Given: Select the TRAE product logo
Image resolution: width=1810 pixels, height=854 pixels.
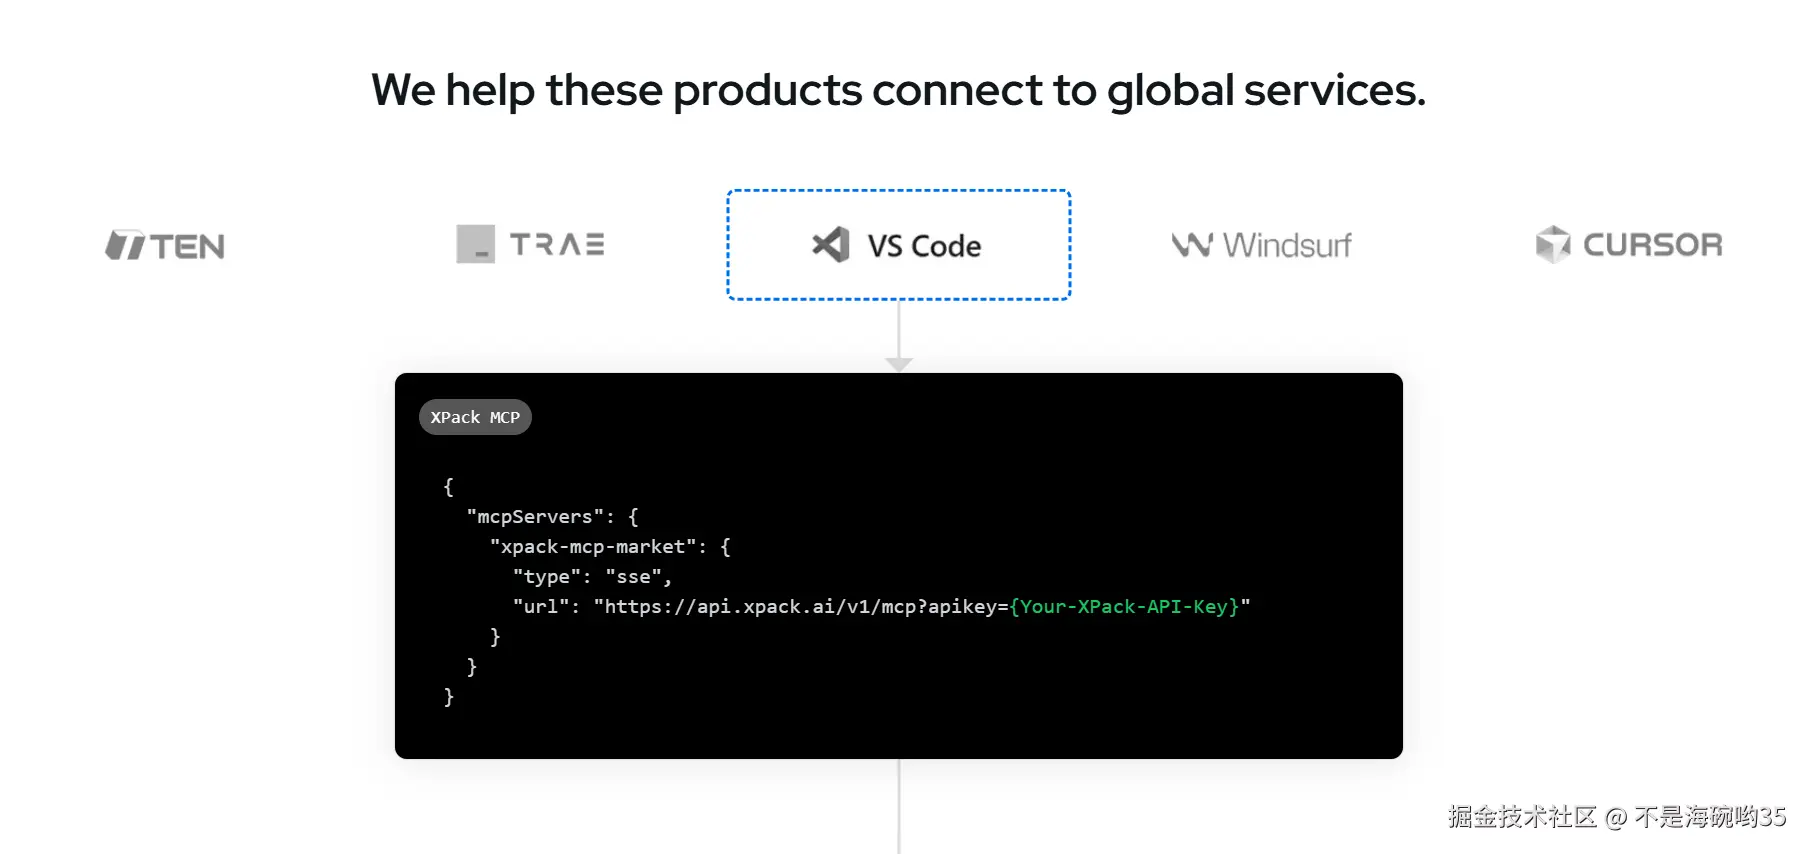Looking at the screenshot, I should pos(530,244).
